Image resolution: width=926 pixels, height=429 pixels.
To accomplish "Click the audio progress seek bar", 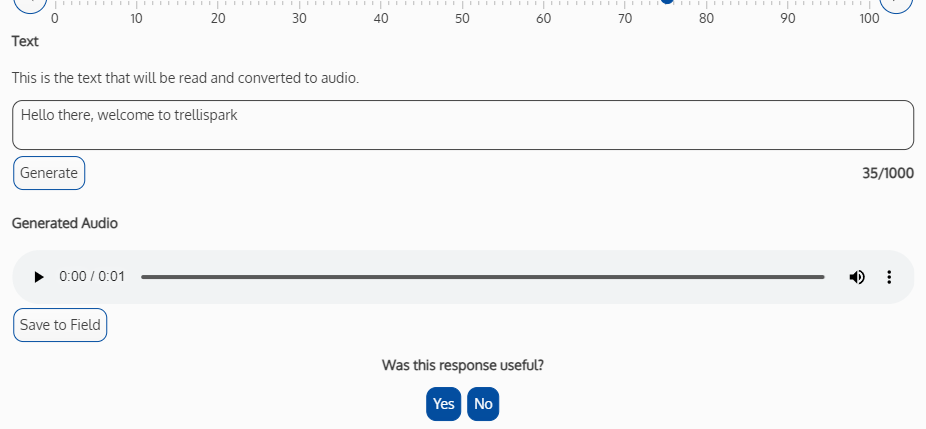I will coord(482,277).
